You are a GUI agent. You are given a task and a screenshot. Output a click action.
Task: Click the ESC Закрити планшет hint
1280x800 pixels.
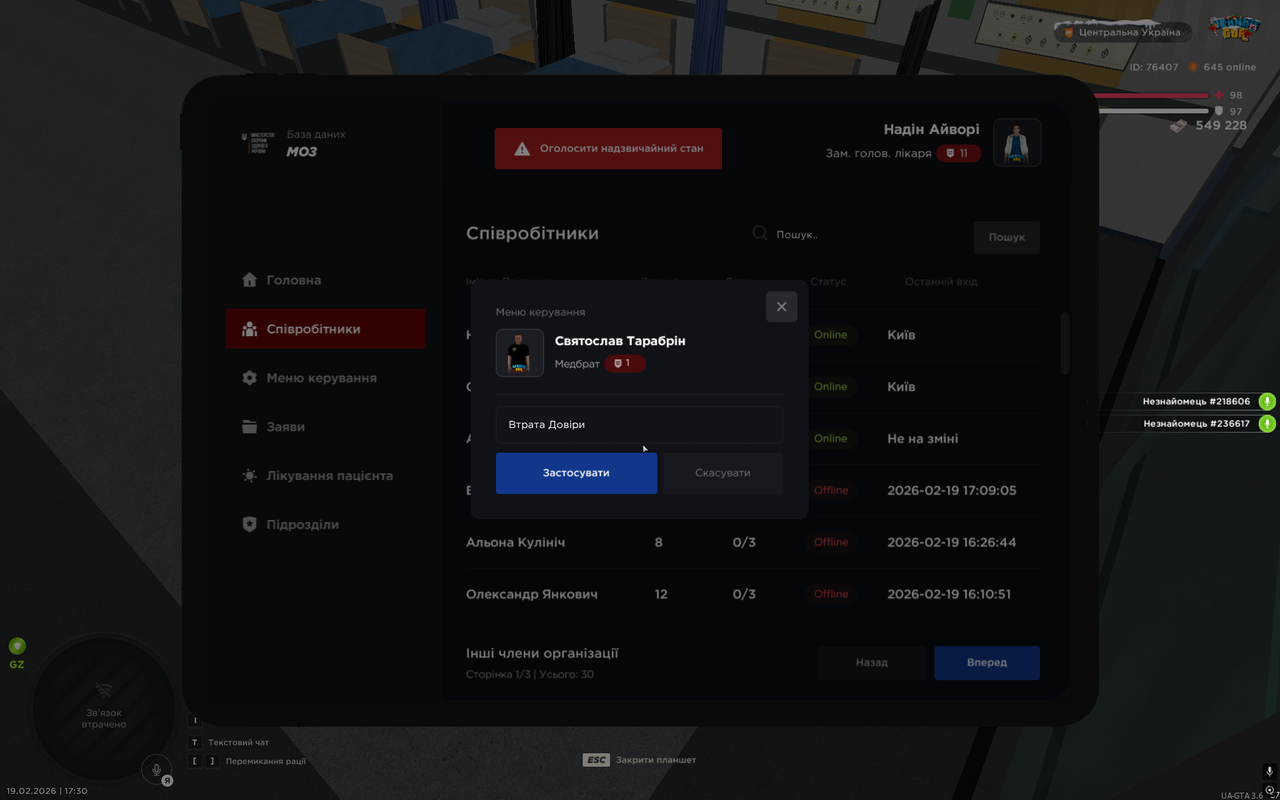click(639, 760)
